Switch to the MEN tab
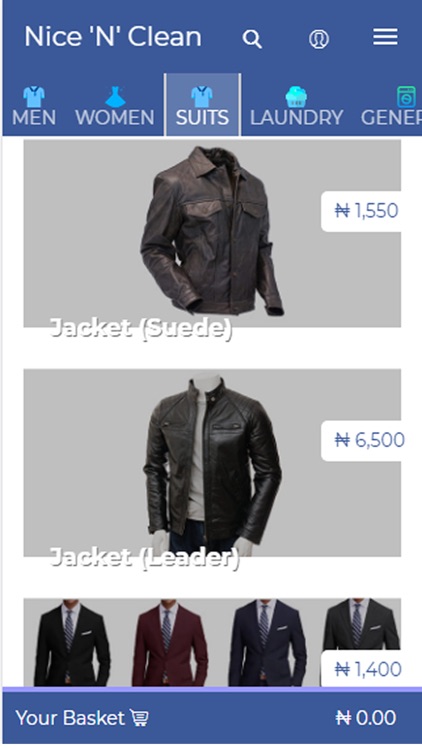The image size is (422, 750). pos(34,106)
